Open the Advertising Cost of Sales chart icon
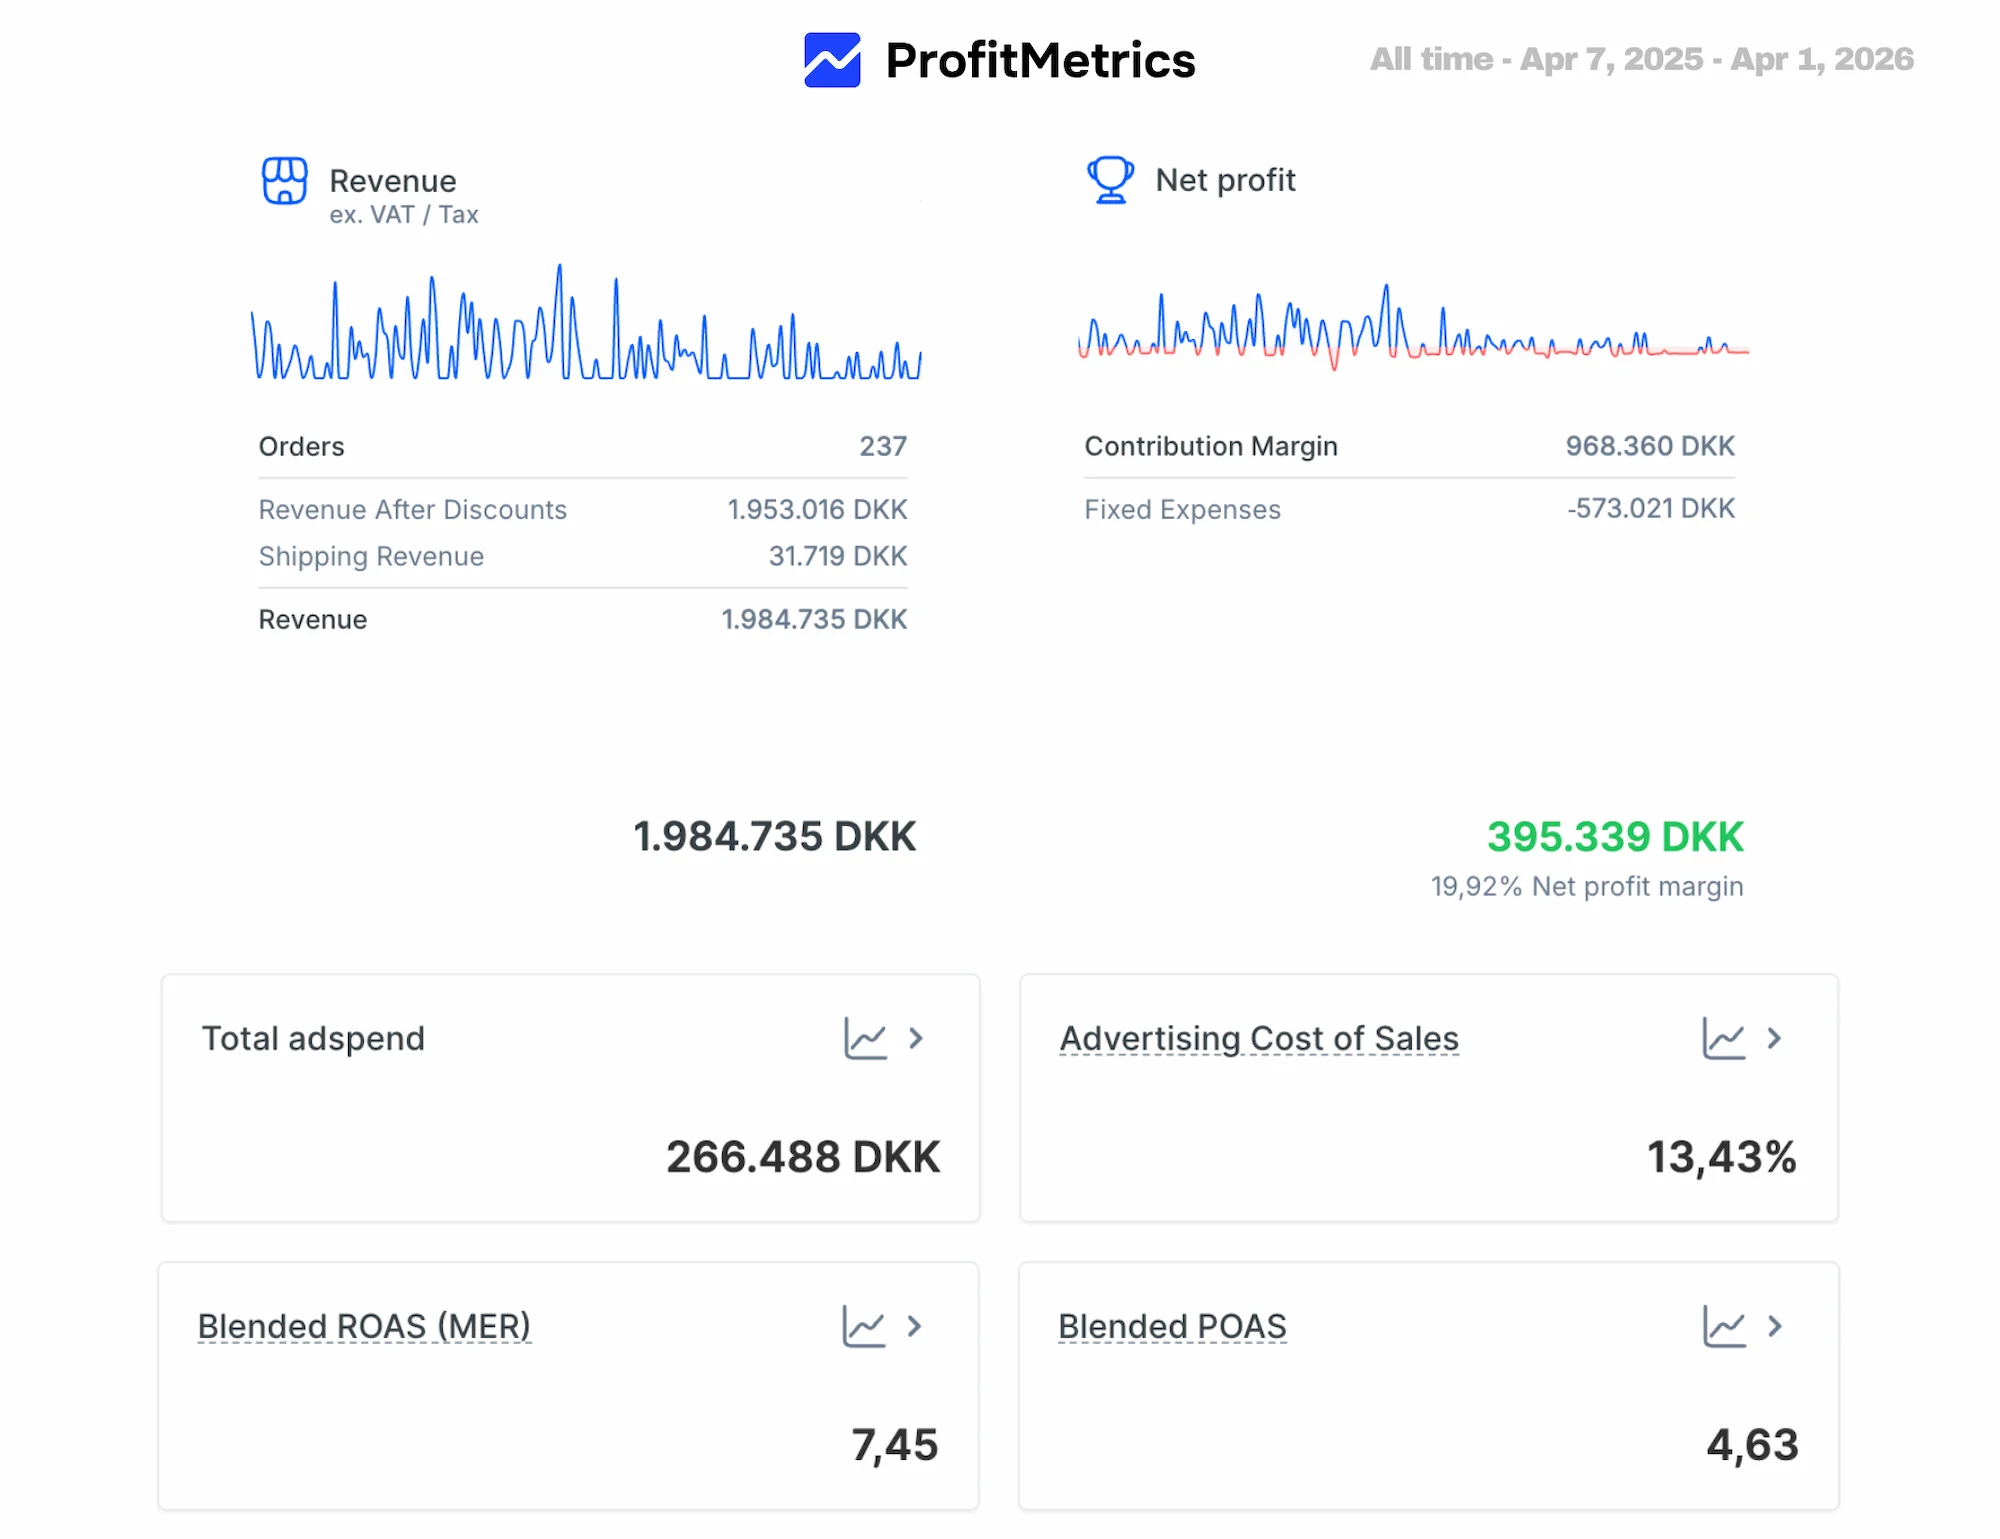The image size is (2000, 1539). [x=1723, y=1039]
